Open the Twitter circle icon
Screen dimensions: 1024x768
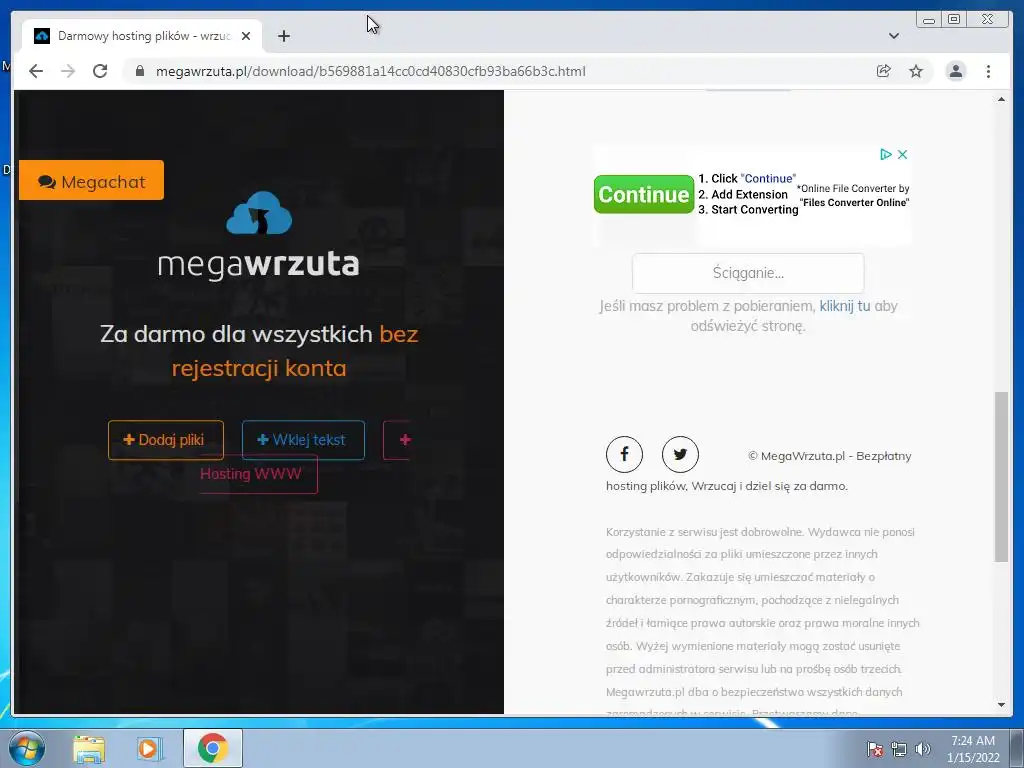pyautogui.click(x=680, y=454)
